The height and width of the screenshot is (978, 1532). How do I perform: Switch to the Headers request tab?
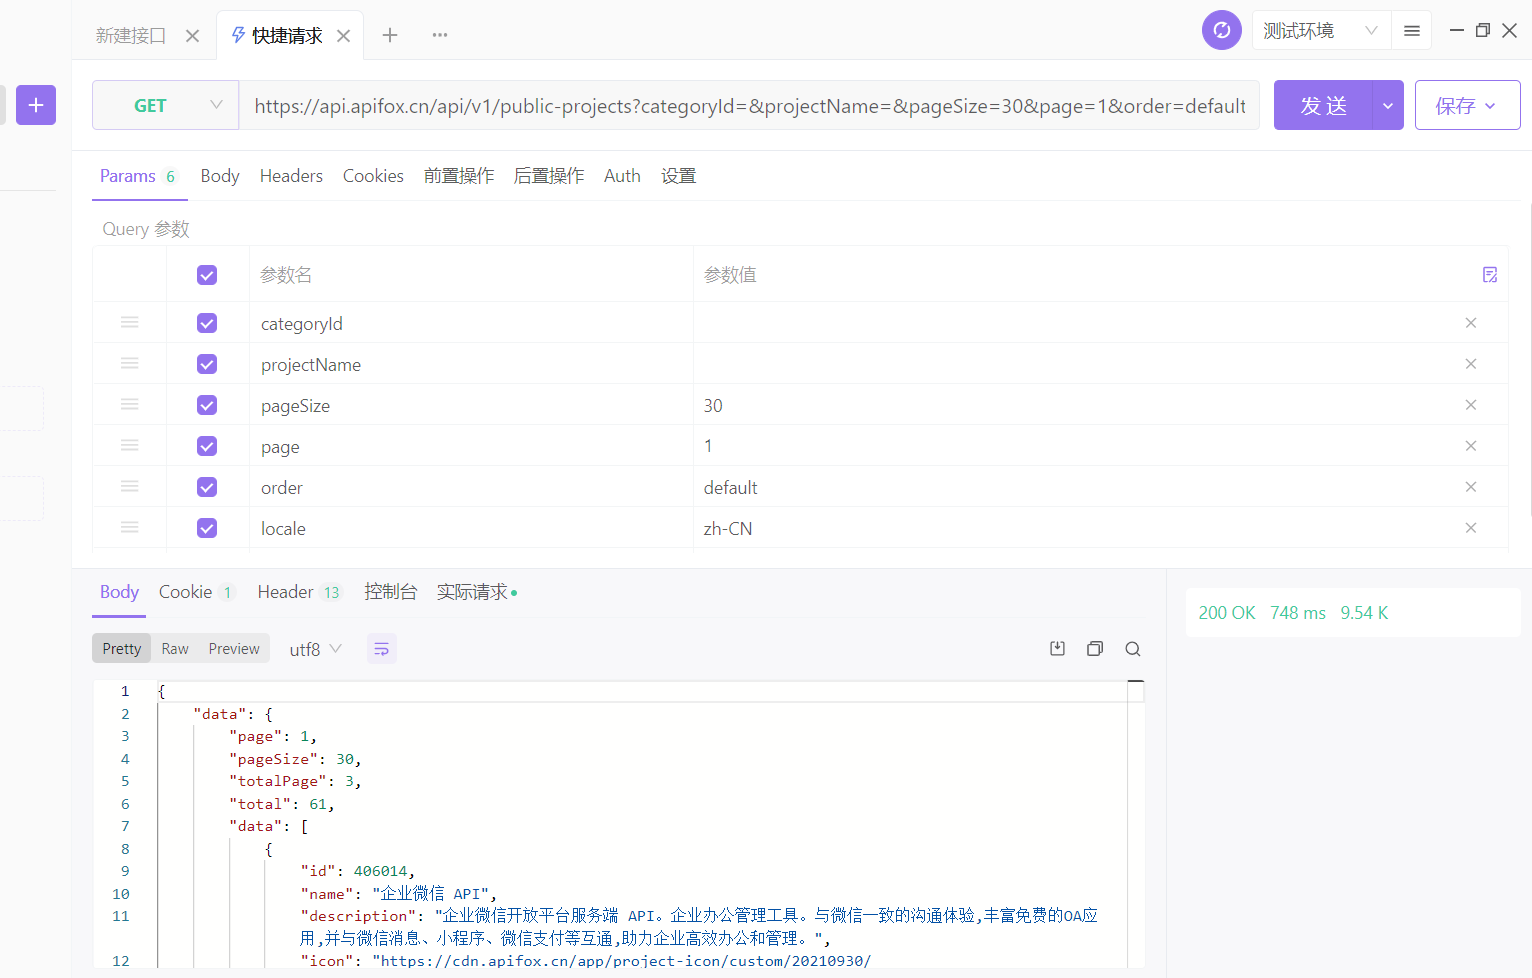(x=291, y=176)
